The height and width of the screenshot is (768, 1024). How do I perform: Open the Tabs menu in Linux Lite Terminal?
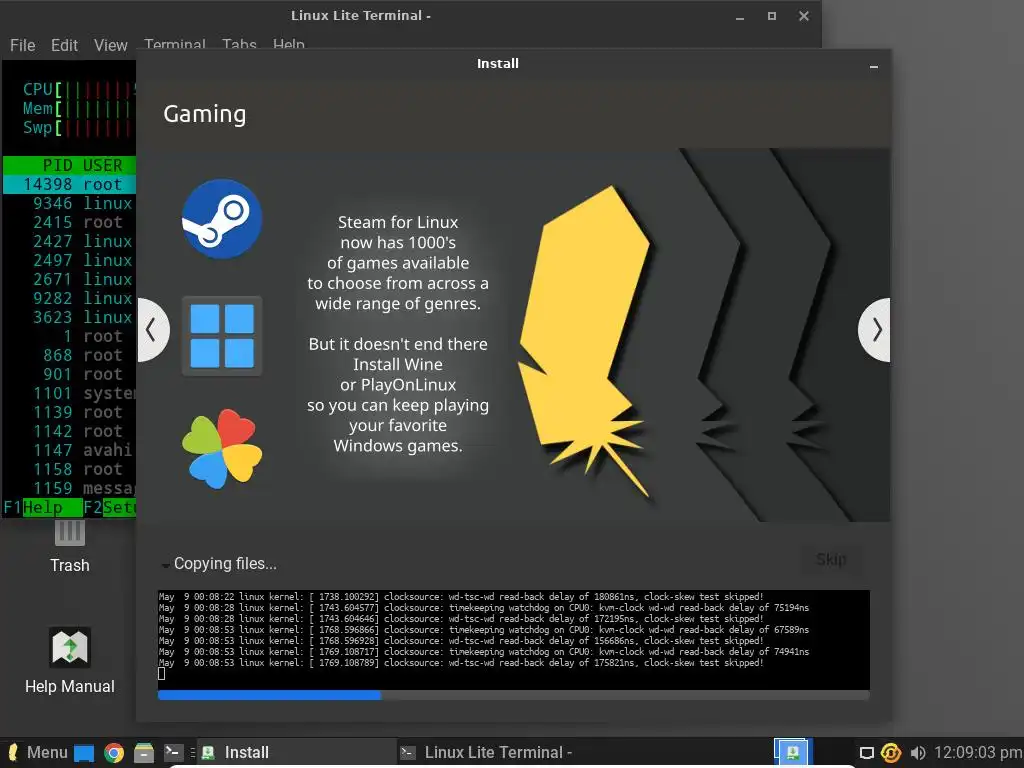point(239,44)
